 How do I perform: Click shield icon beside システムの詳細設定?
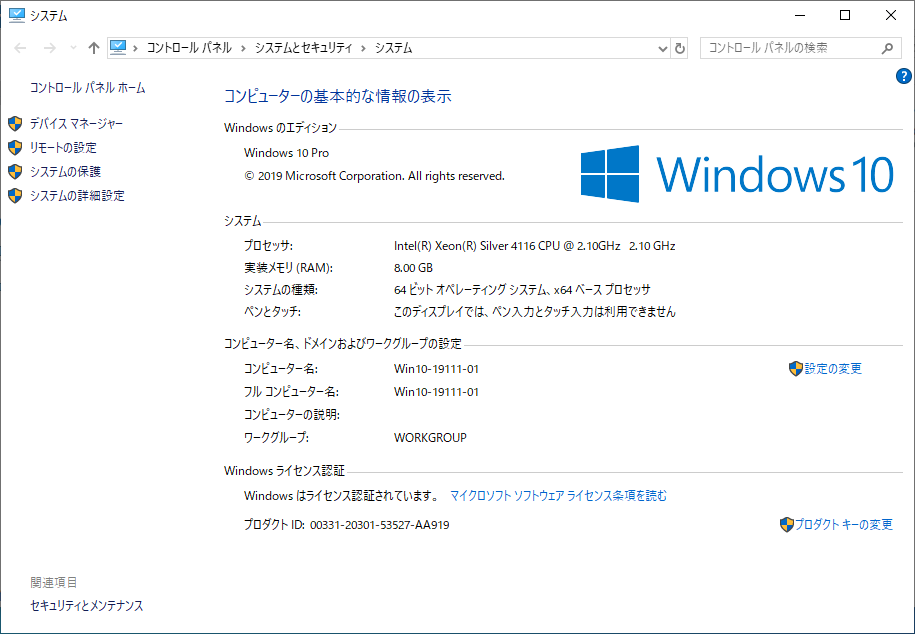pos(15,196)
